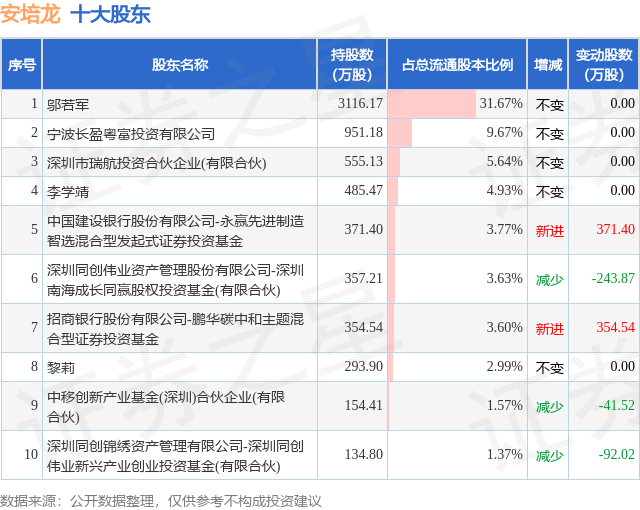Click percentage 1.37%

pyautogui.click(x=504, y=454)
